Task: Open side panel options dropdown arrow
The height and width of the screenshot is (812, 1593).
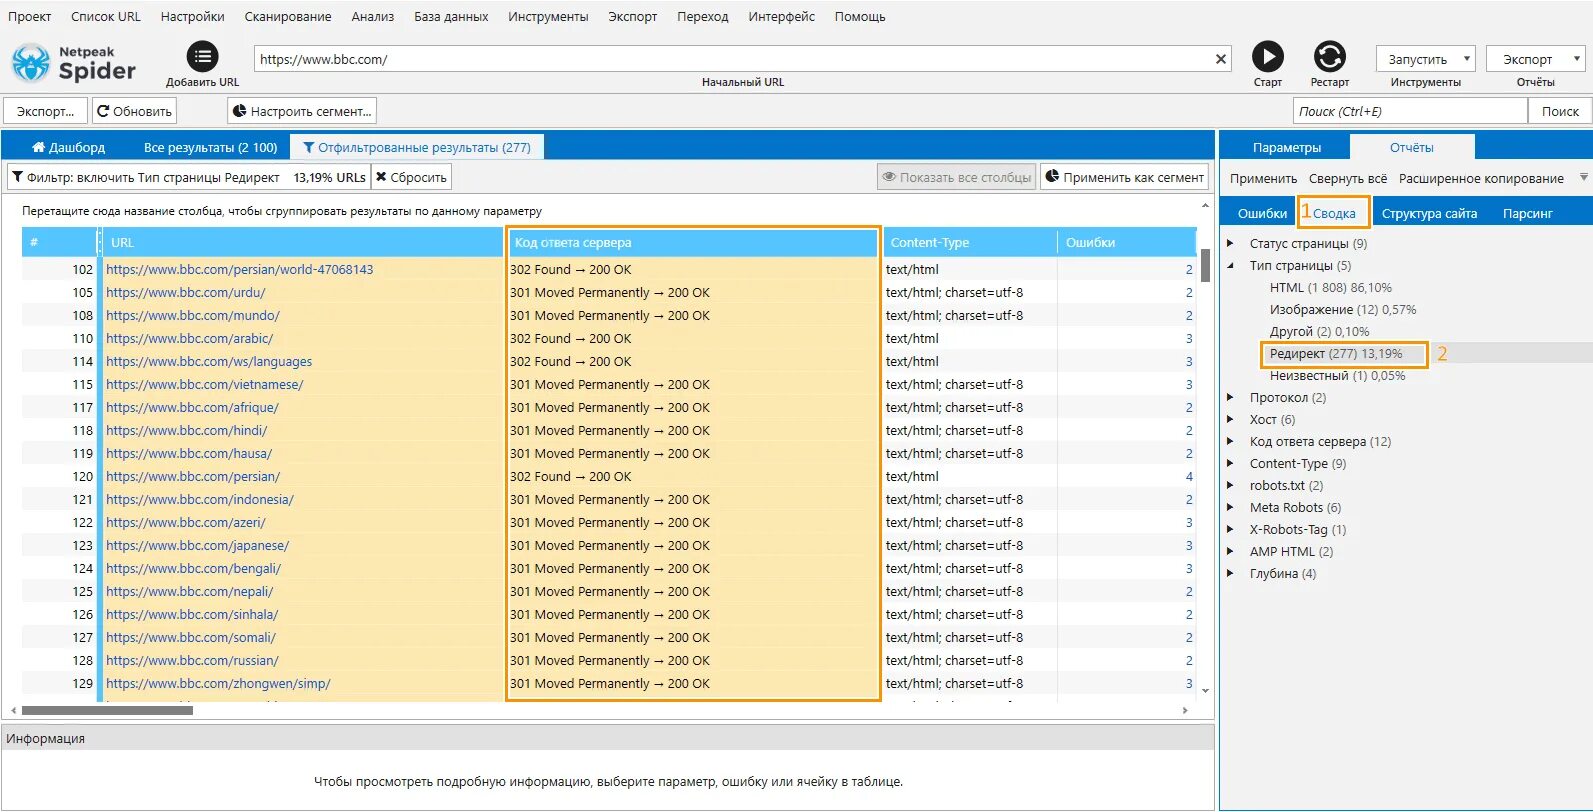Action: (1583, 177)
